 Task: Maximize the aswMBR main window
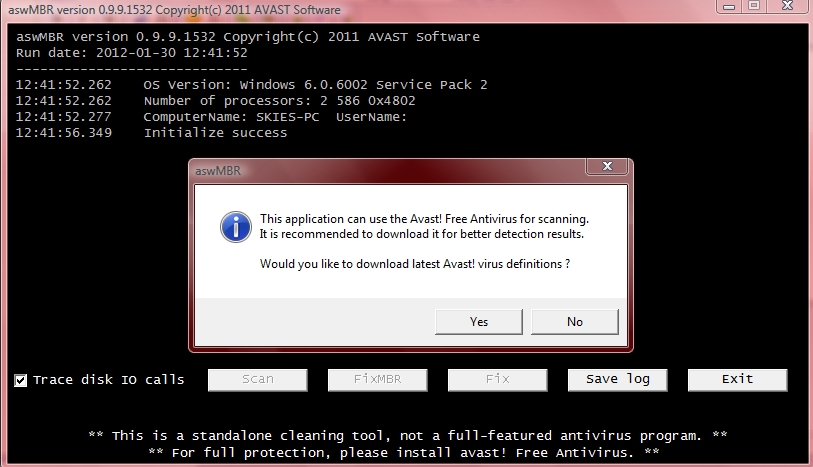754,7
